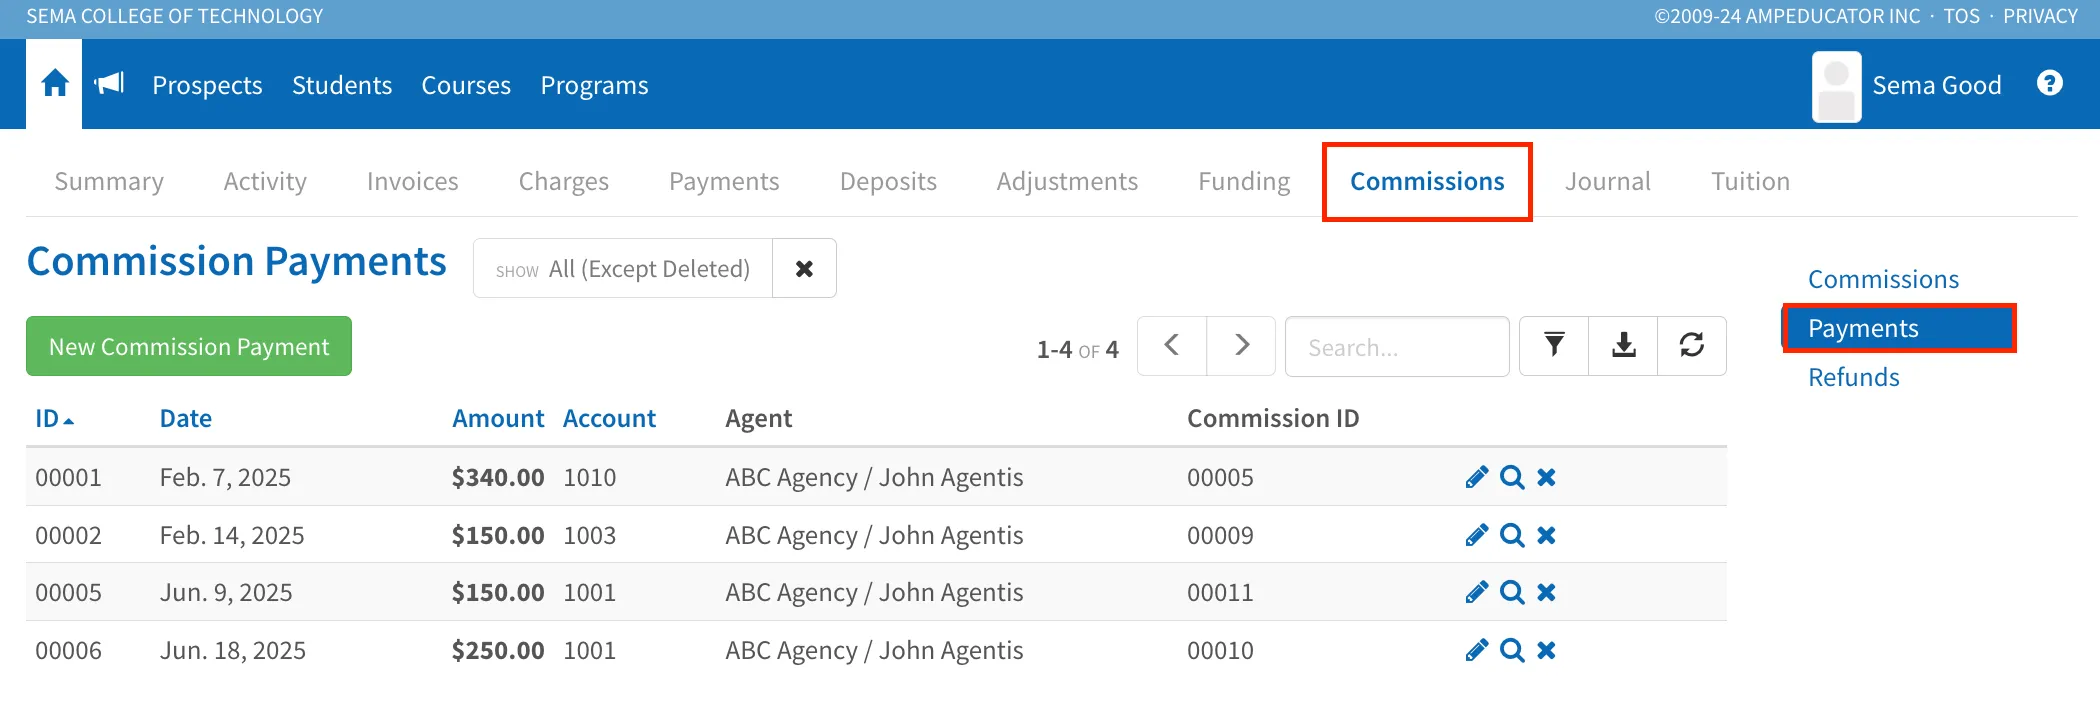2100x712 pixels.
Task: Open the help question mark icon
Action: pyautogui.click(x=2049, y=83)
